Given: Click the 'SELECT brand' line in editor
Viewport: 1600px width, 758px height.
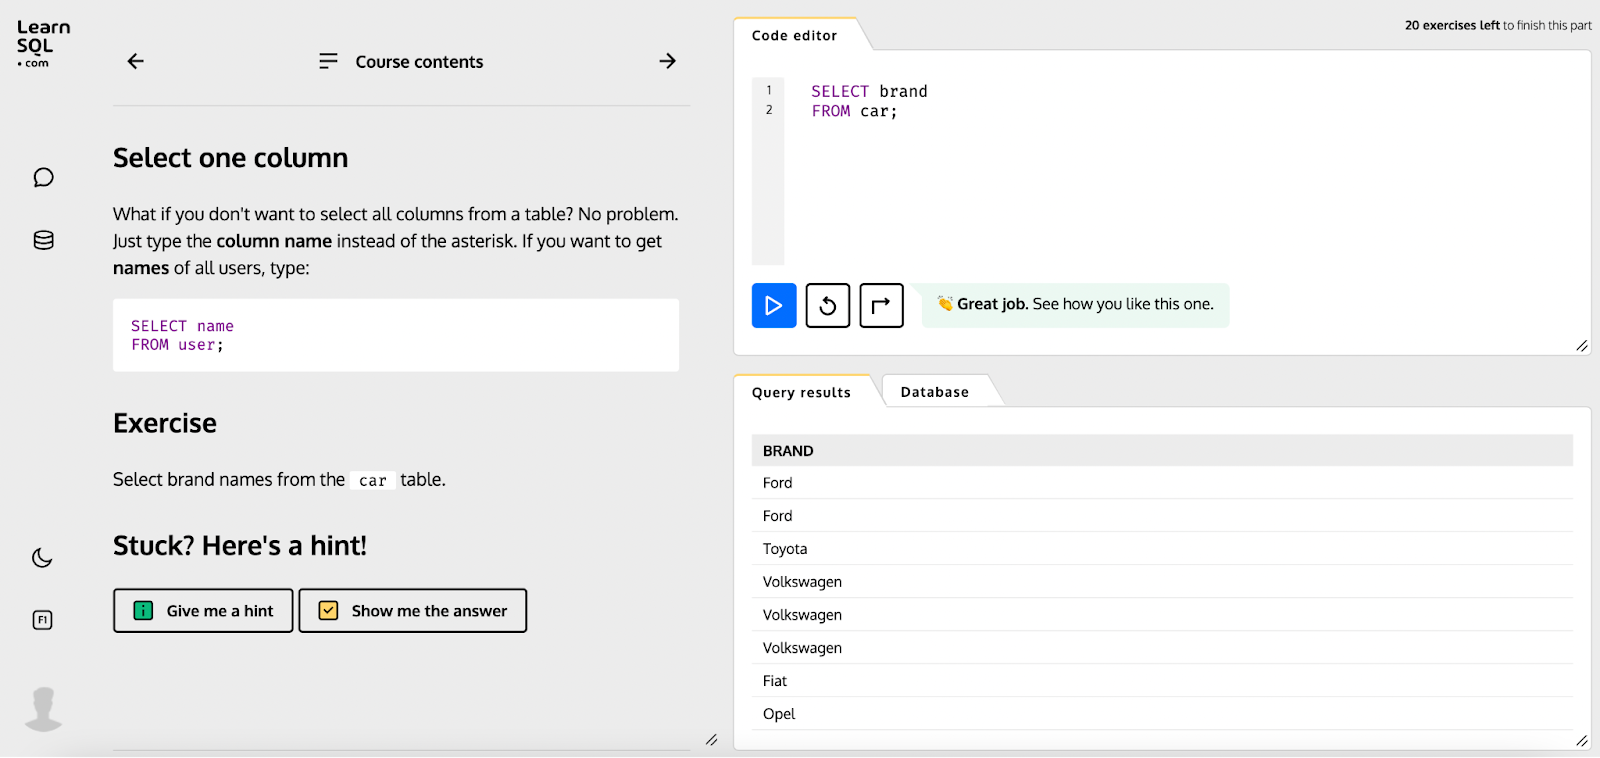Looking at the screenshot, I should 869,91.
